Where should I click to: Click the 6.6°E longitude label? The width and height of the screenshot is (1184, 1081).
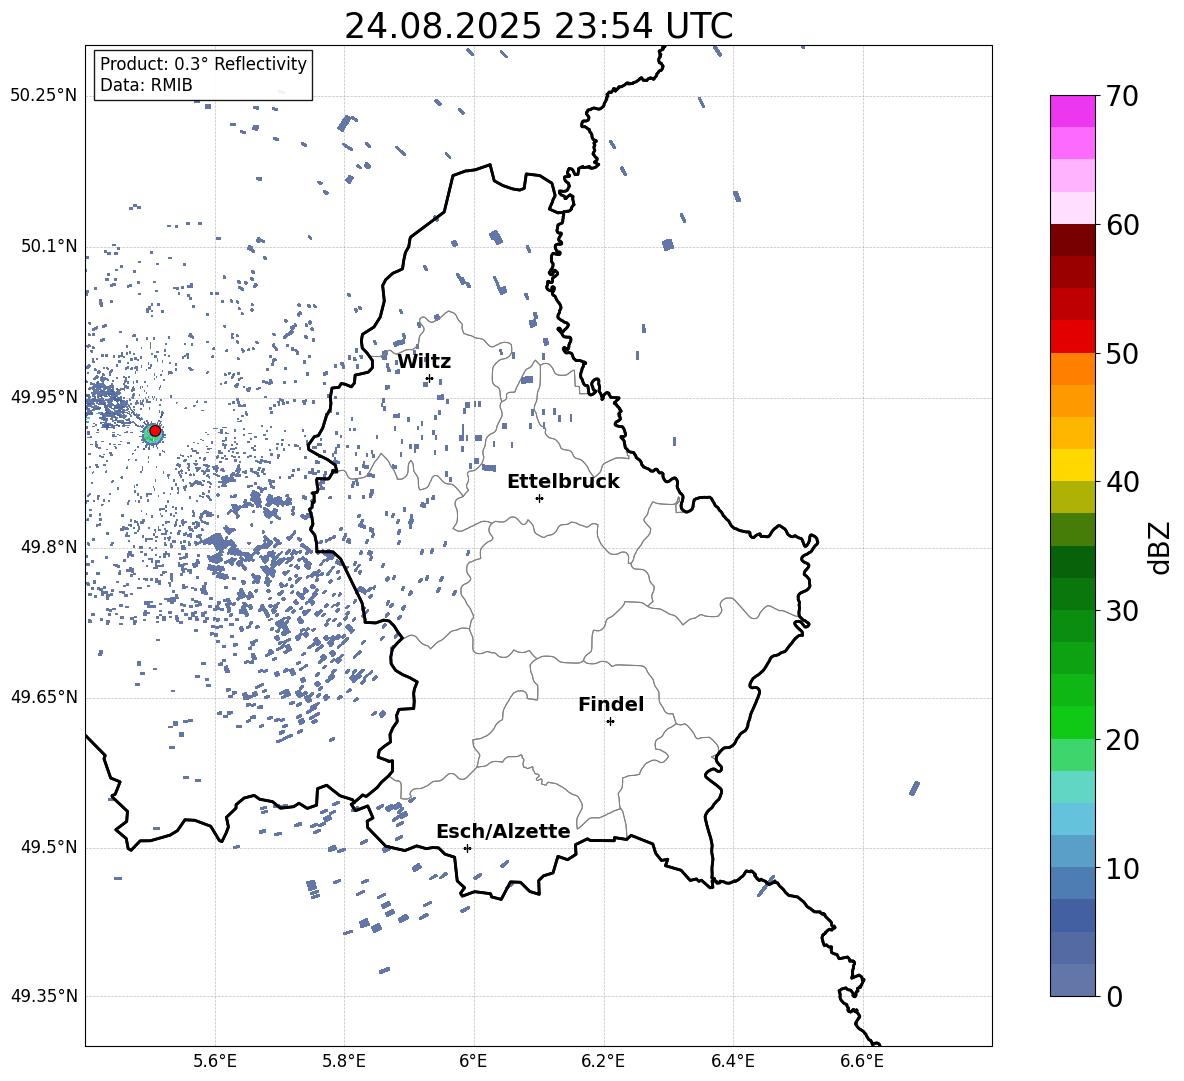point(862,1061)
